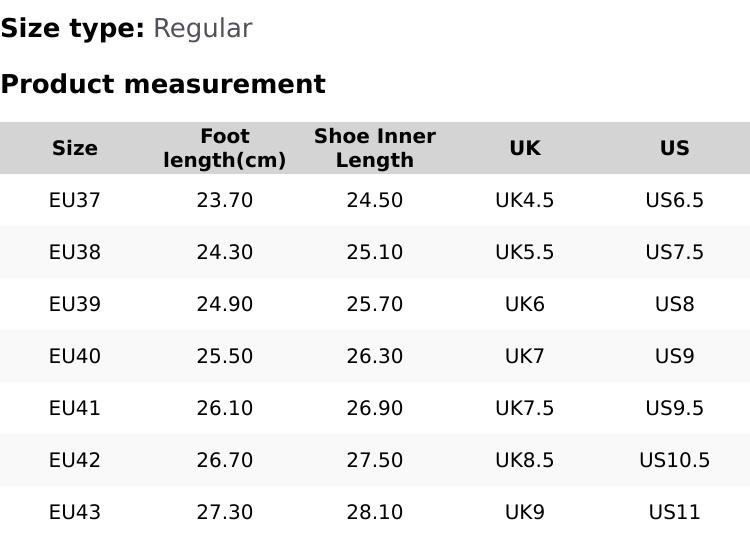This screenshot has height=538, width=750.
Task: Click the UK4.5 cell
Action: click(x=525, y=200)
